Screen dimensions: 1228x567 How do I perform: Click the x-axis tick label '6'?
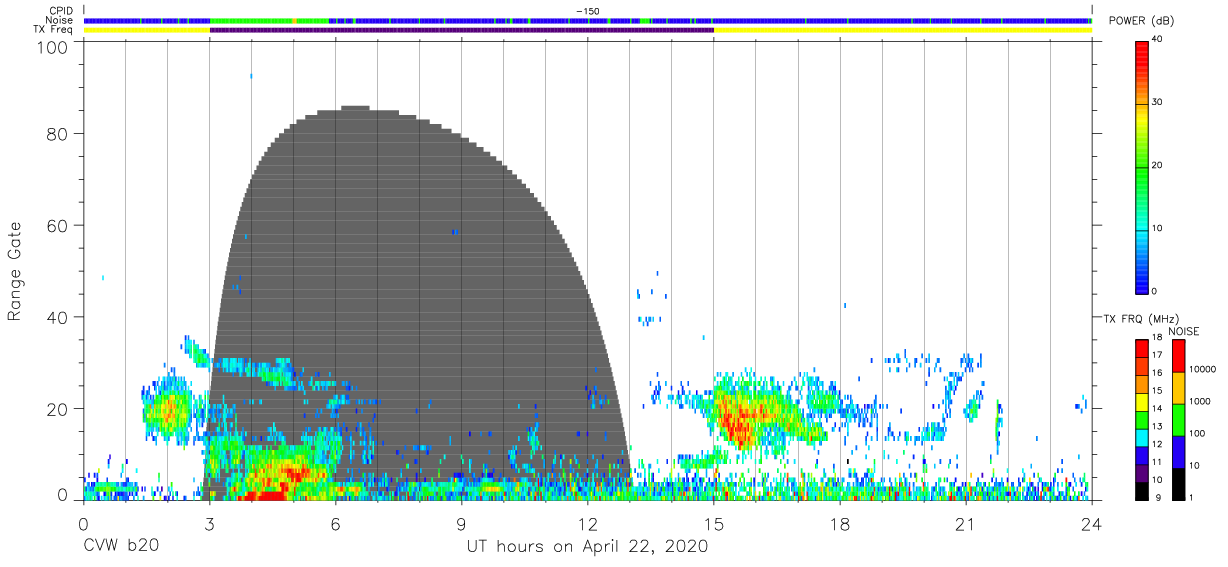pos(336,524)
